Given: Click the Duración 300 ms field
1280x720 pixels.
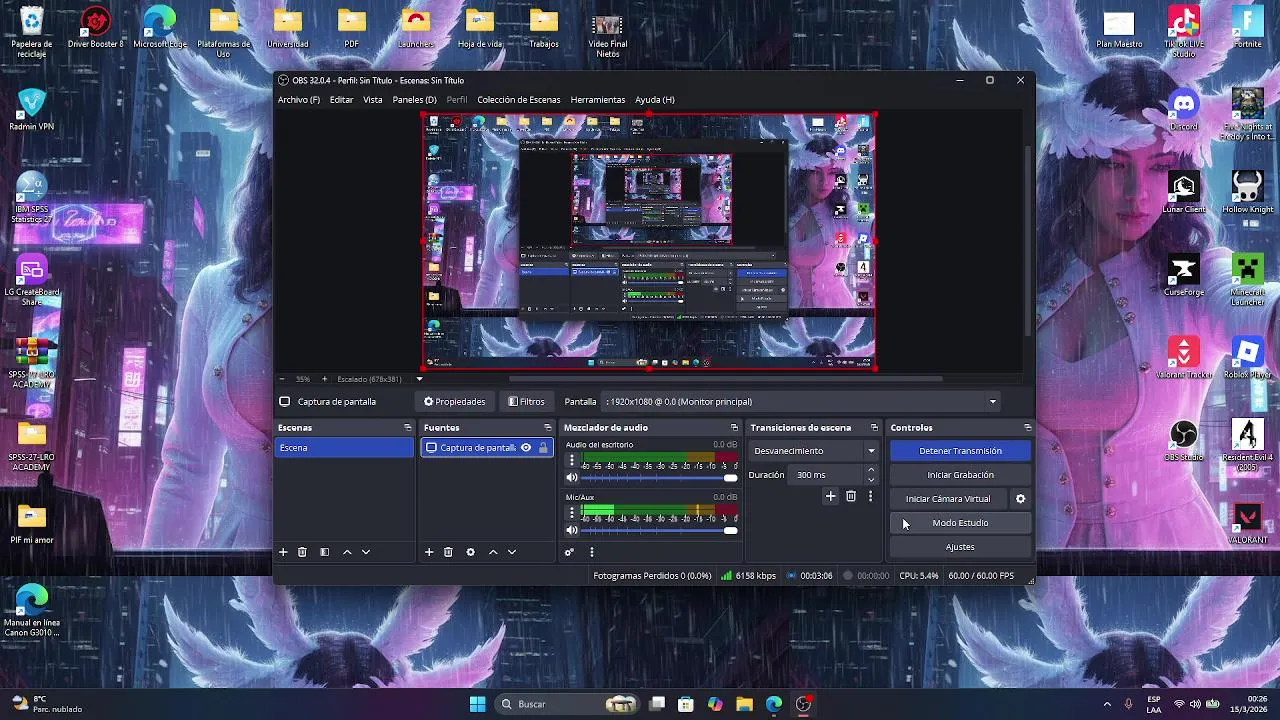Looking at the screenshot, I should tap(826, 475).
